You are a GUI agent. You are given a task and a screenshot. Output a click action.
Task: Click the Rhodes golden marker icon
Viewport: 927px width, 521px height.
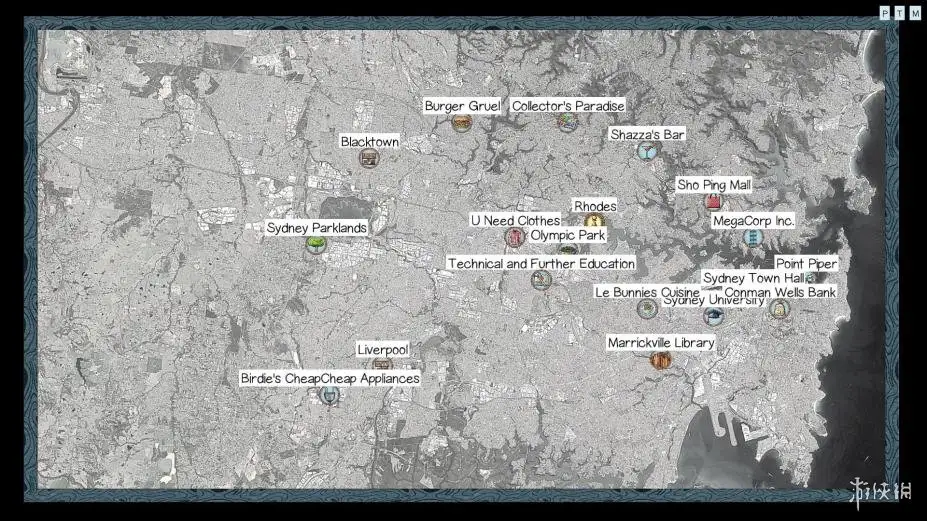click(x=594, y=221)
